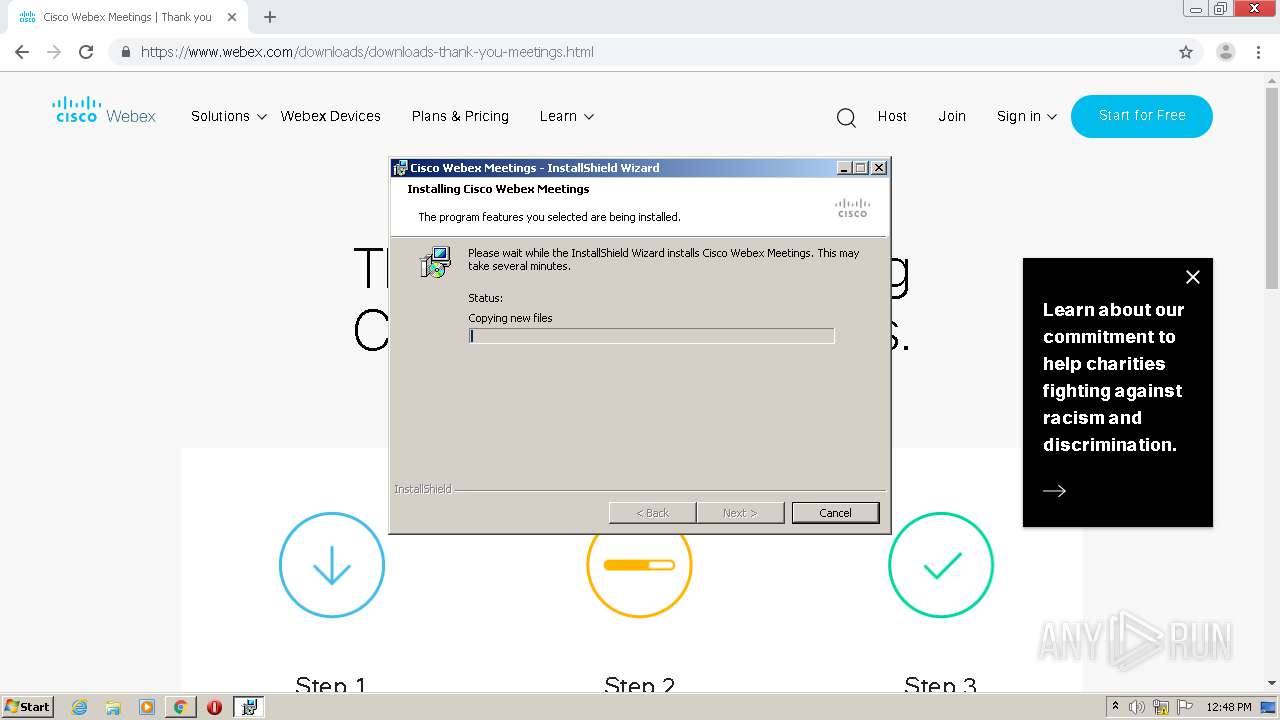Open the Windows Start menu
1280x720 pixels.
(x=28, y=707)
